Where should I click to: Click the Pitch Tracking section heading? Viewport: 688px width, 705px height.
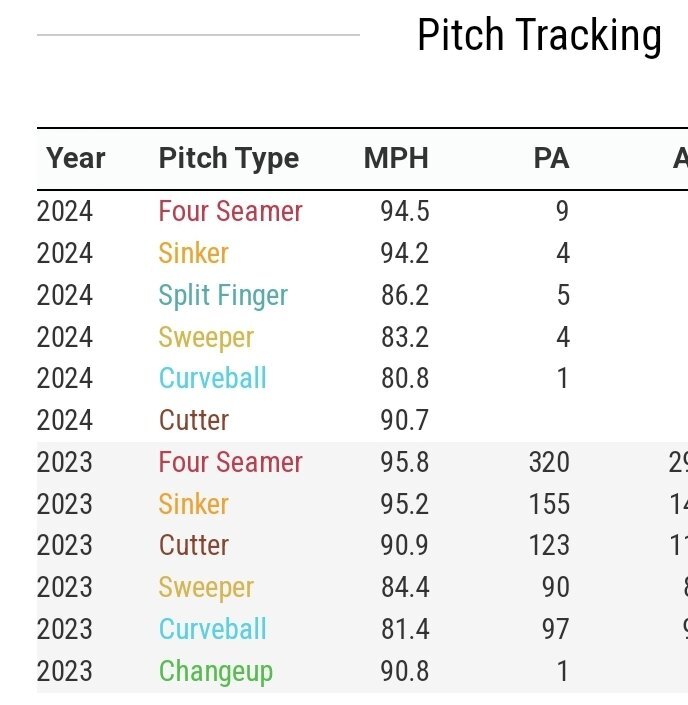(539, 36)
